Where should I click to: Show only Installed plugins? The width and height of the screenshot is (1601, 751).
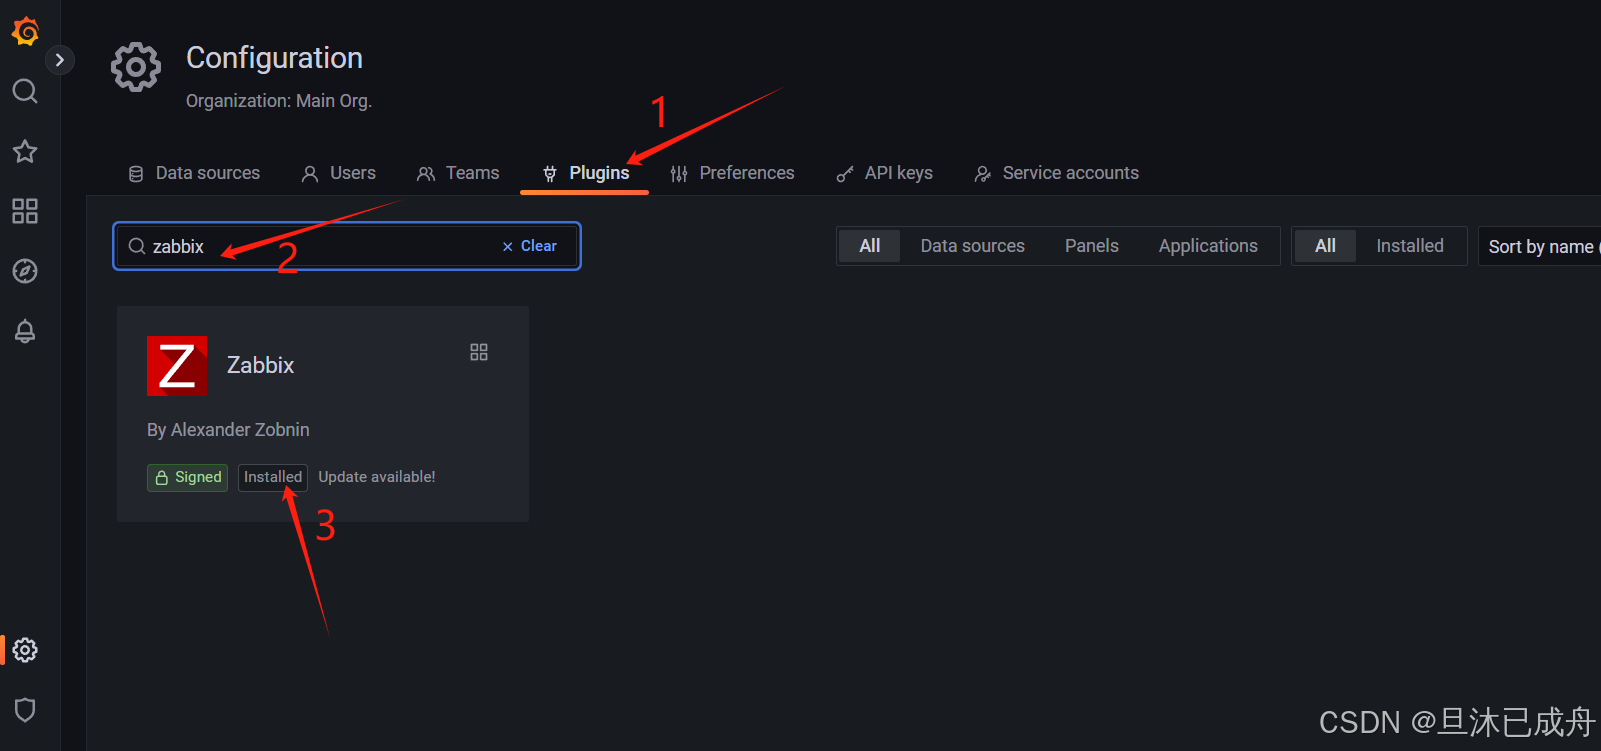click(x=1409, y=246)
